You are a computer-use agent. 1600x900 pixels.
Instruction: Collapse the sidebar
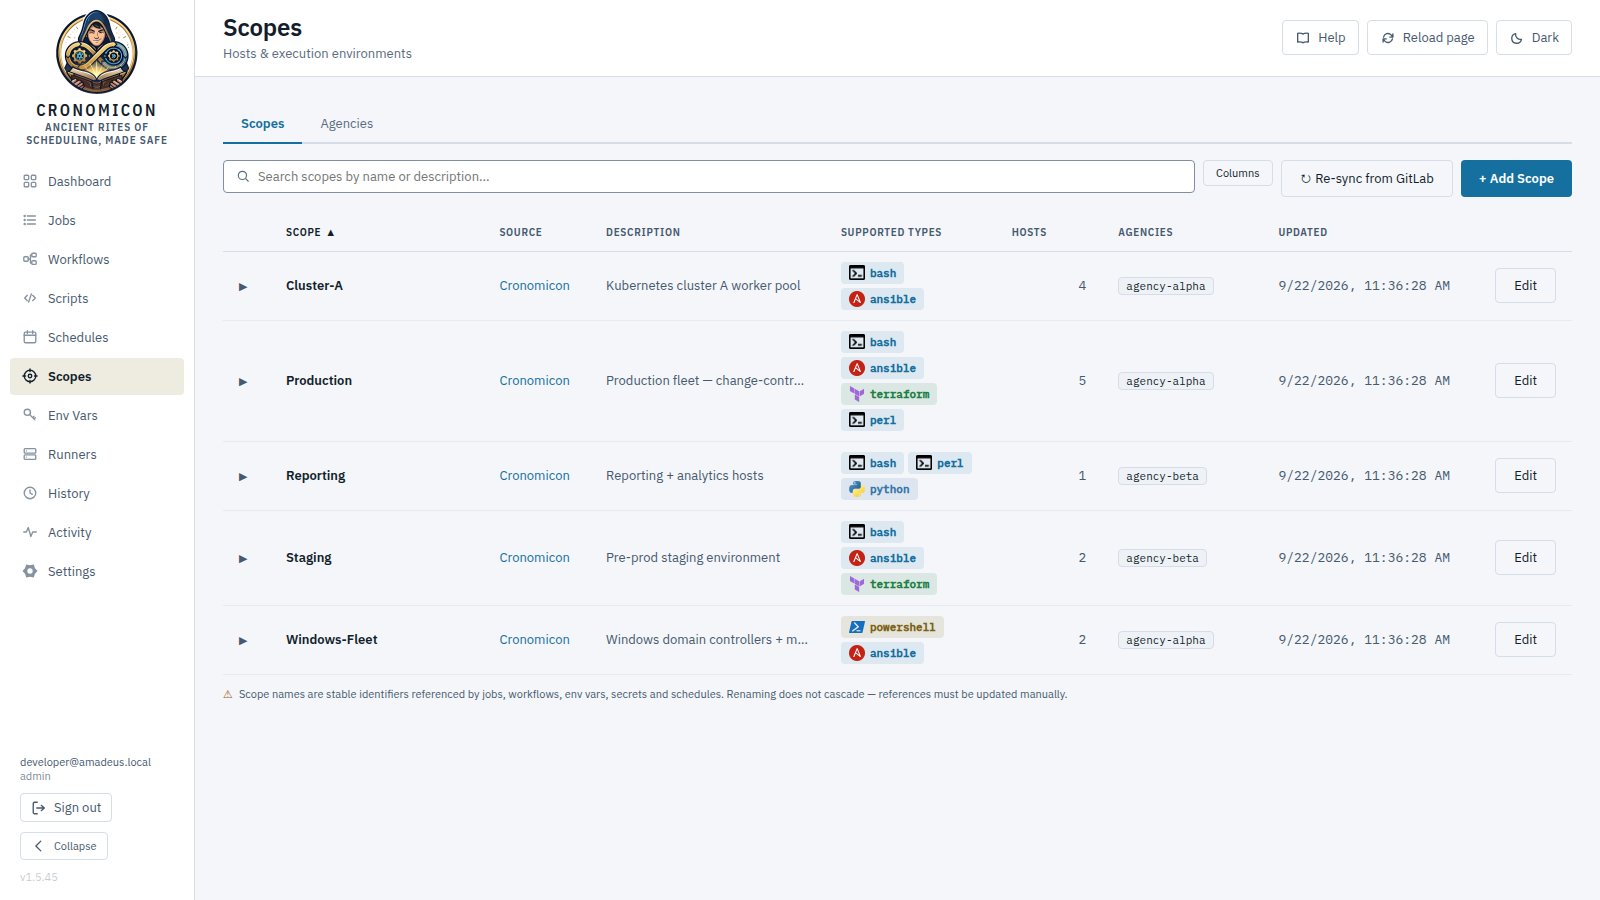coord(64,846)
